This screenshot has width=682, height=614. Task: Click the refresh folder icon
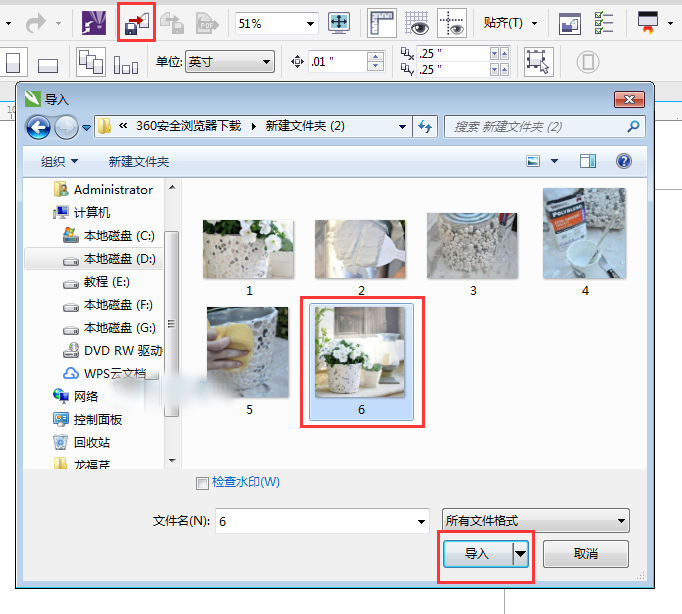(425, 127)
